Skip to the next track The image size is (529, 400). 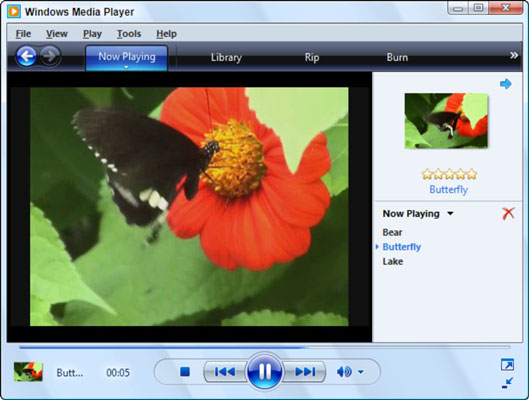[x=305, y=372]
